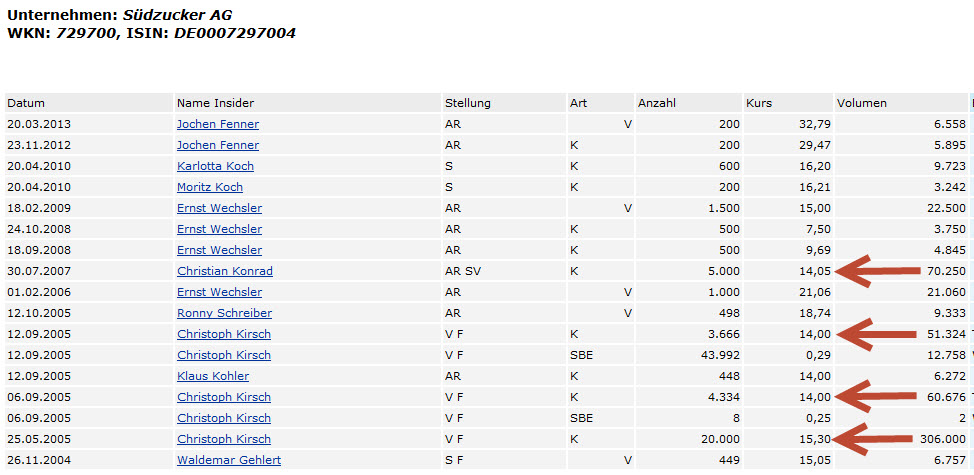Open Klaus Kohler insider link
Image resolution: width=974 pixels, height=475 pixels.
(x=212, y=376)
